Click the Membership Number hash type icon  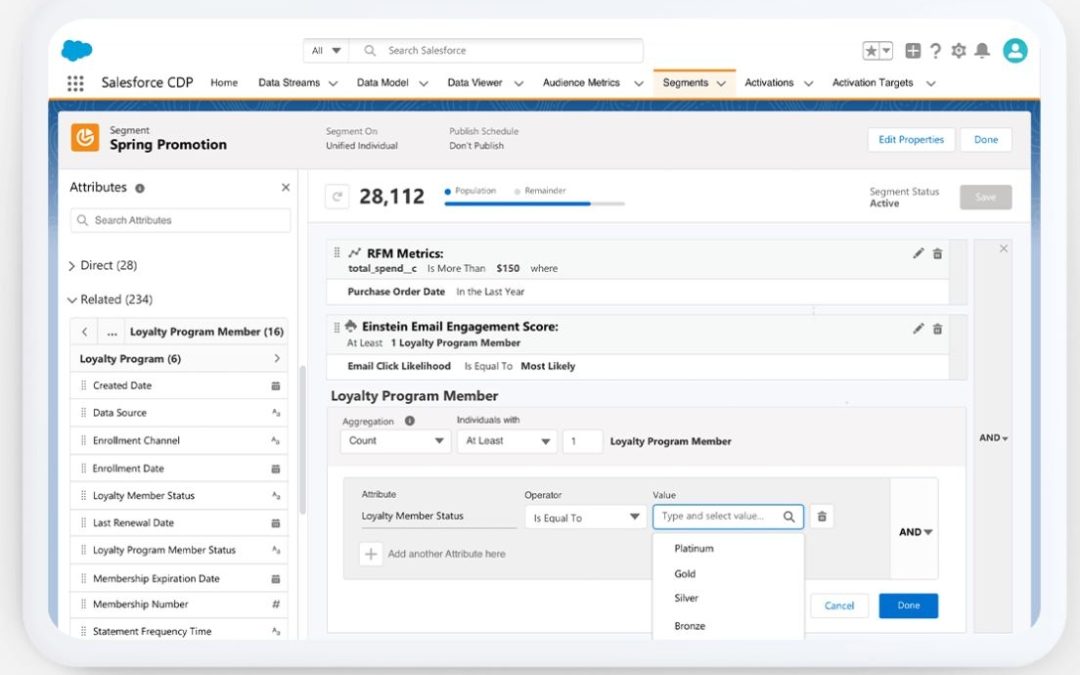(276, 604)
